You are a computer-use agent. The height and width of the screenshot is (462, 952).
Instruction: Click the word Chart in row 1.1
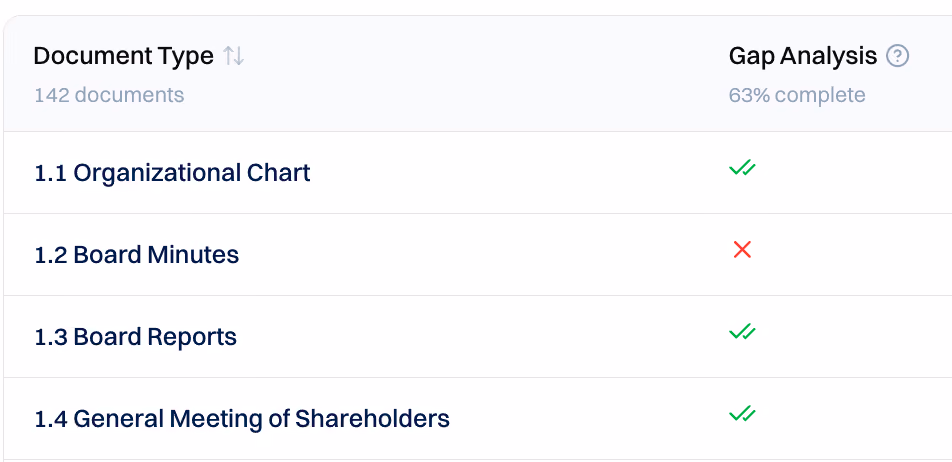279,173
